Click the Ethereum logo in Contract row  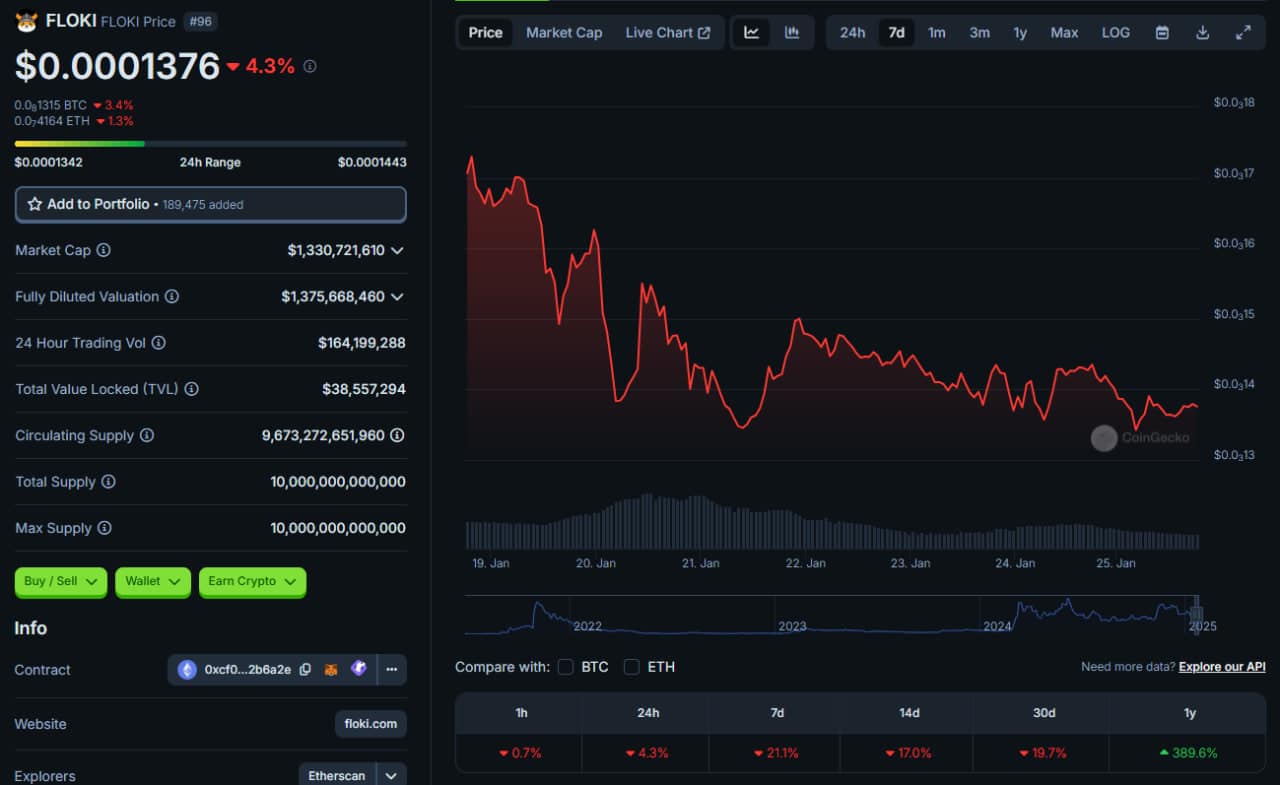187,670
